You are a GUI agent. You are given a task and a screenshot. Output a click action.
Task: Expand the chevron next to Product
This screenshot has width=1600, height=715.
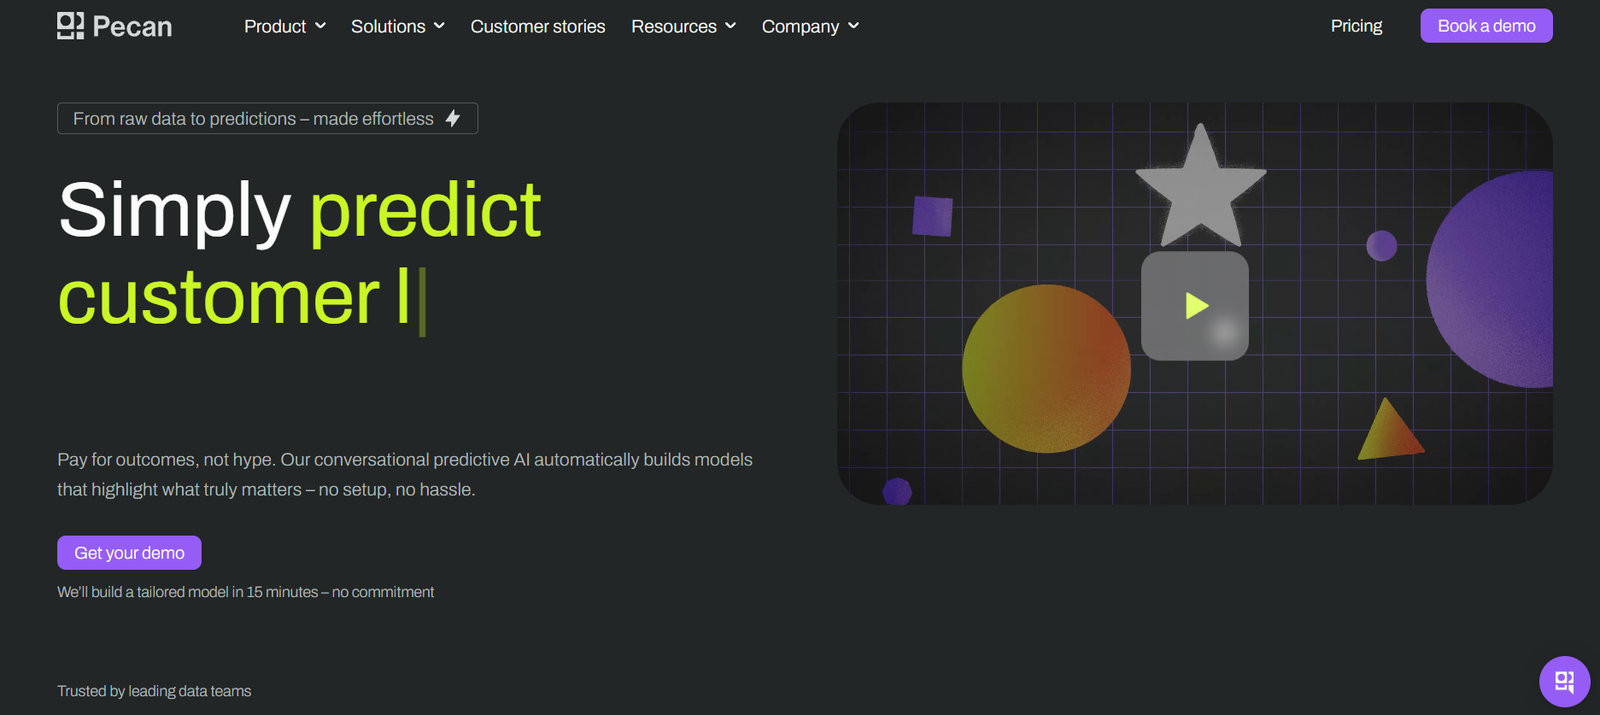321,26
